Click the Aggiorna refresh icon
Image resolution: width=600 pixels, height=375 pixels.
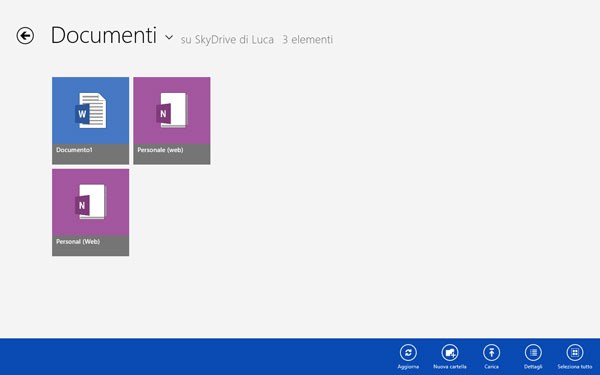408,352
